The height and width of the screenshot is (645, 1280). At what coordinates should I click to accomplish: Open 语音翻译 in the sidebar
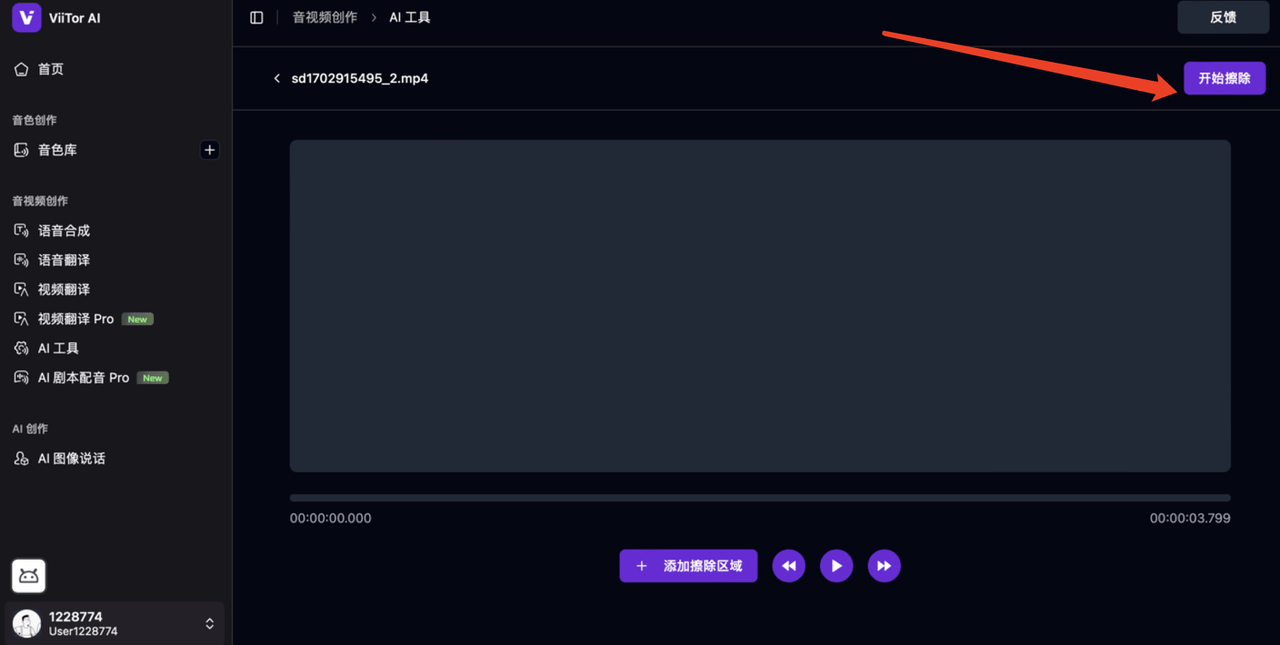63,260
